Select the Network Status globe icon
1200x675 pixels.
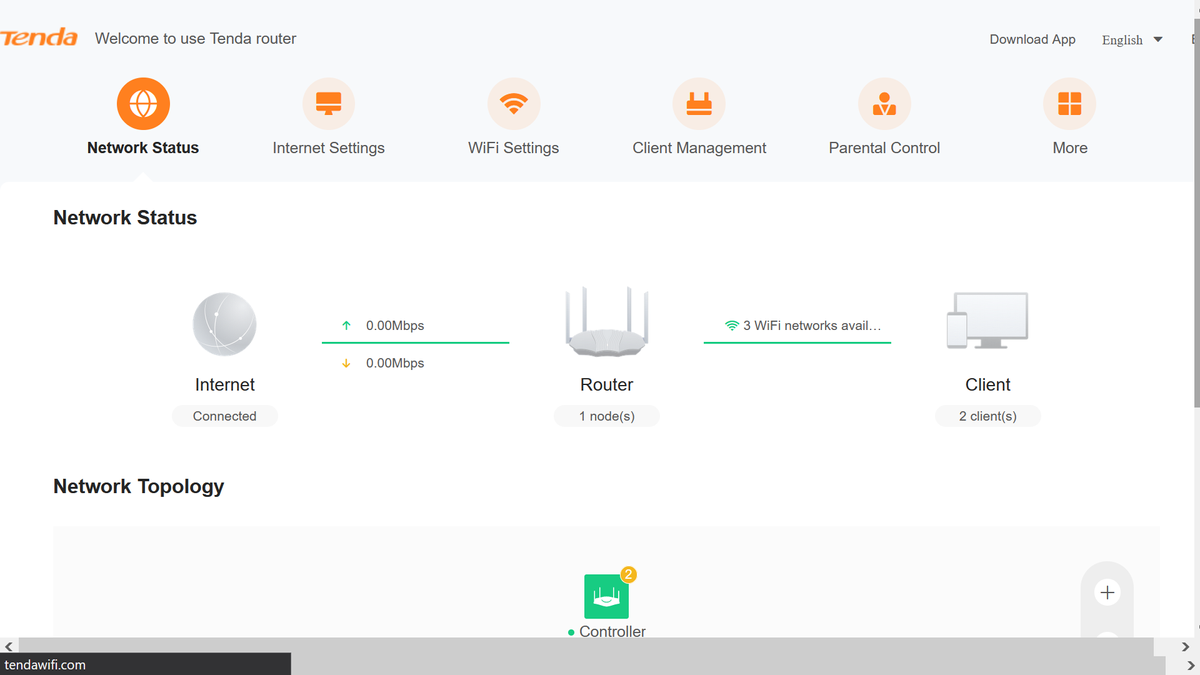click(142, 103)
